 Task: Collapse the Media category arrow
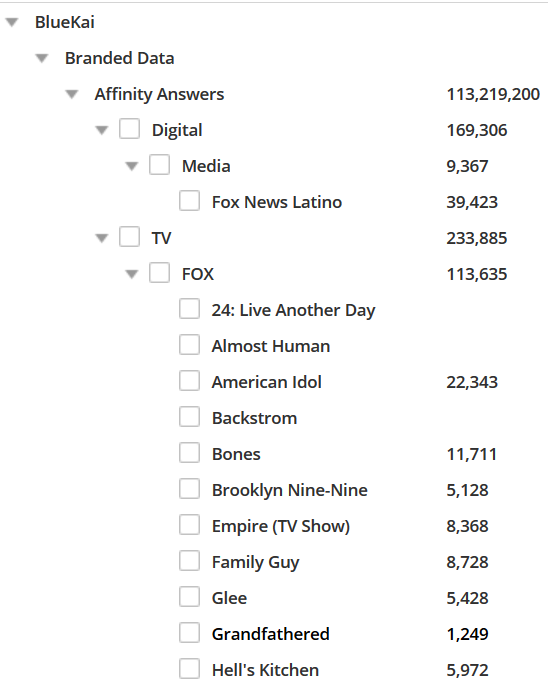pyautogui.click(x=132, y=166)
